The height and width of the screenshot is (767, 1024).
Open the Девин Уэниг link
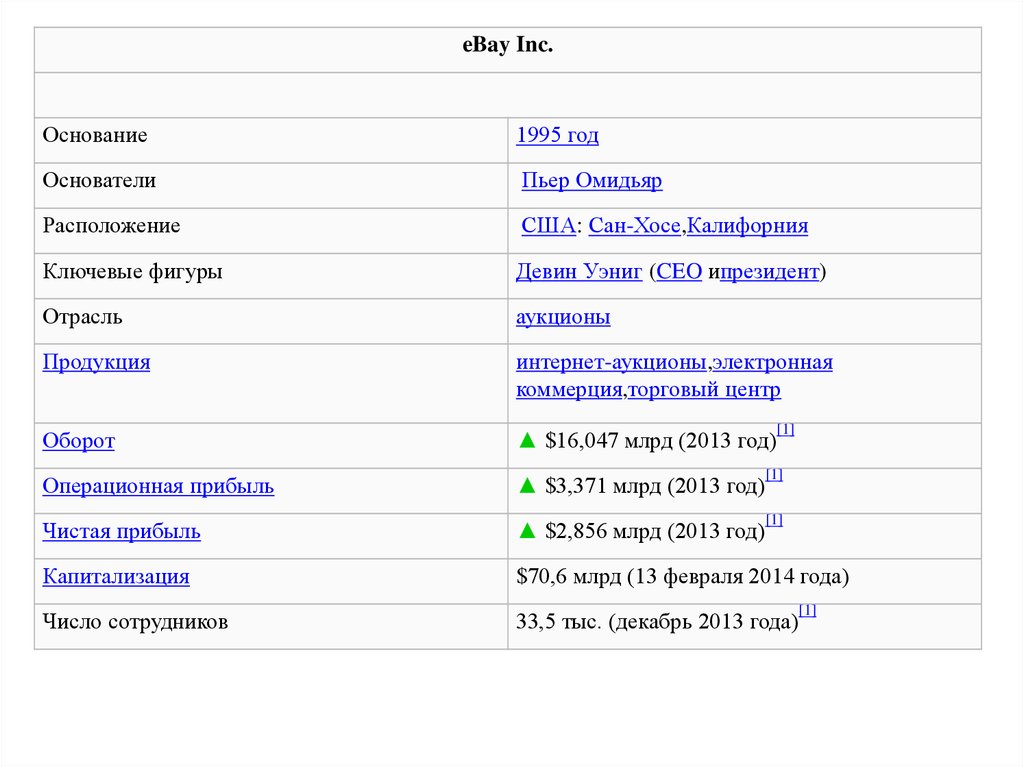(x=579, y=271)
